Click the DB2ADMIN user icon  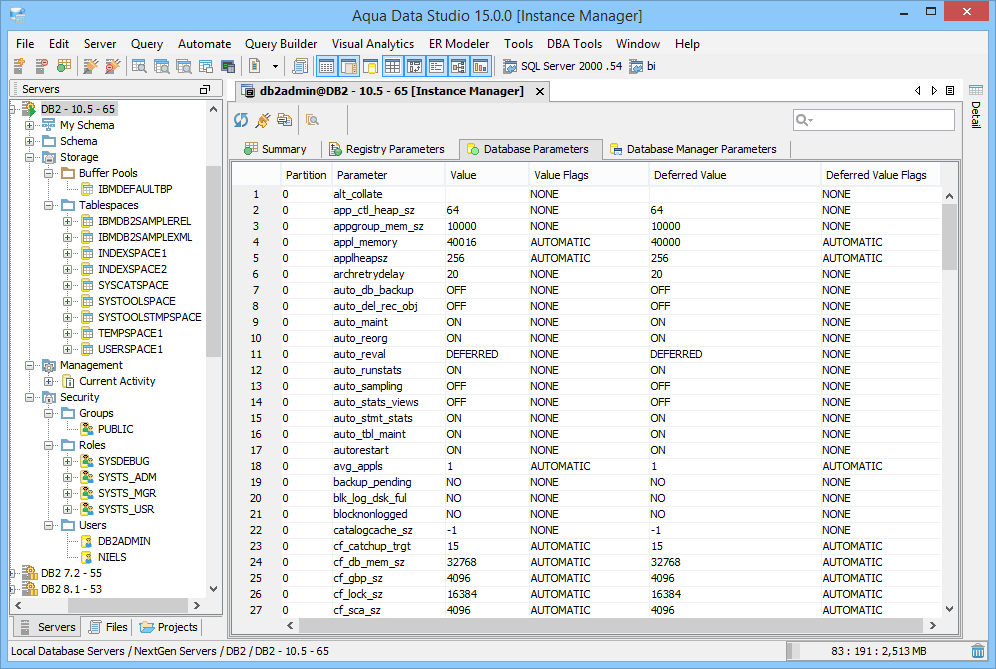pos(88,541)
